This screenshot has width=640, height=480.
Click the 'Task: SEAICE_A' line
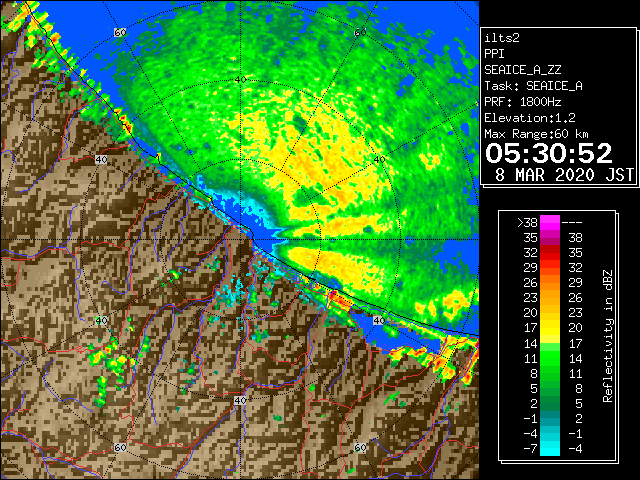(x=533, y=86)
